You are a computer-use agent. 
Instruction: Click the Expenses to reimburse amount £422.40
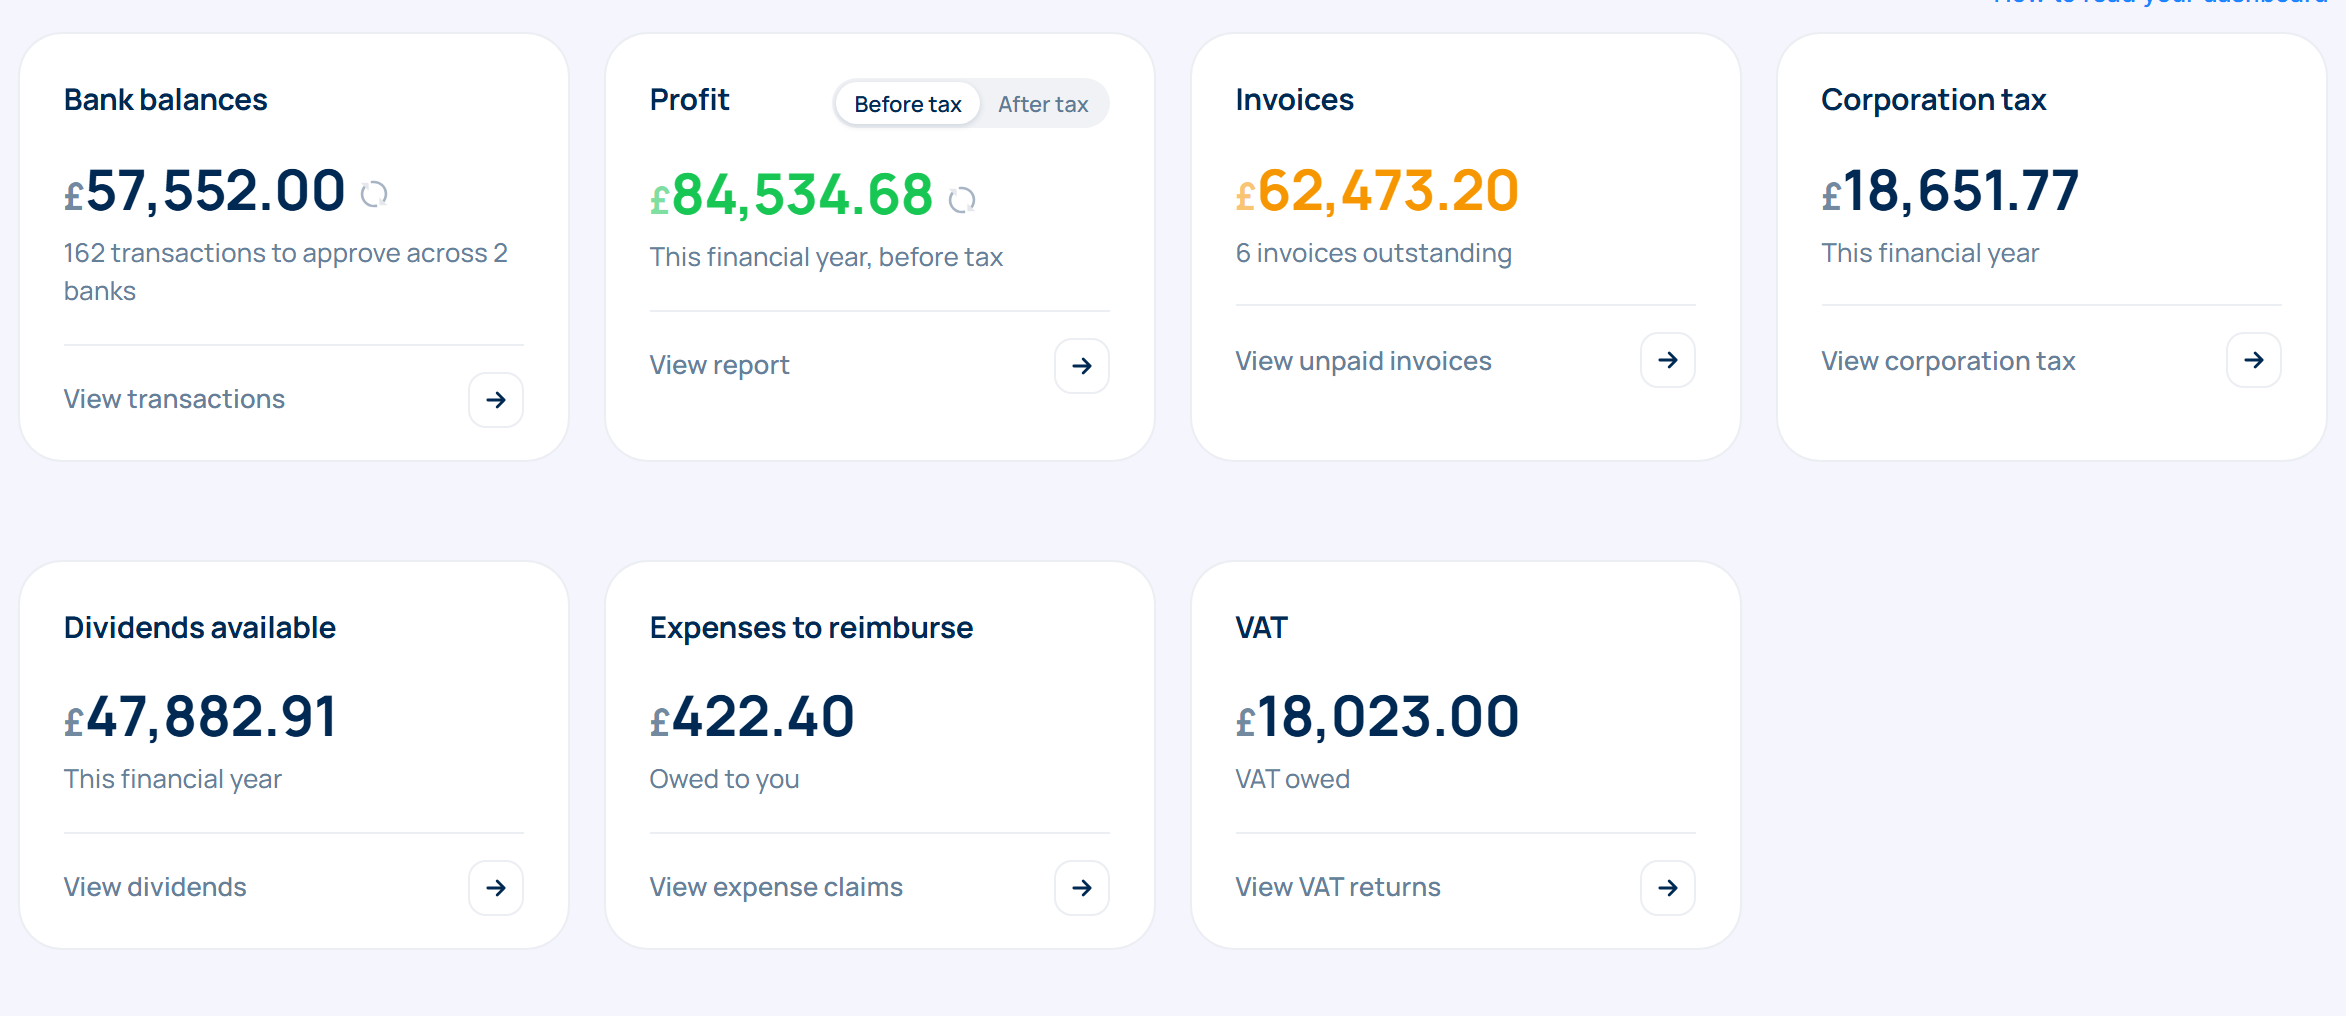click(753, 718)
